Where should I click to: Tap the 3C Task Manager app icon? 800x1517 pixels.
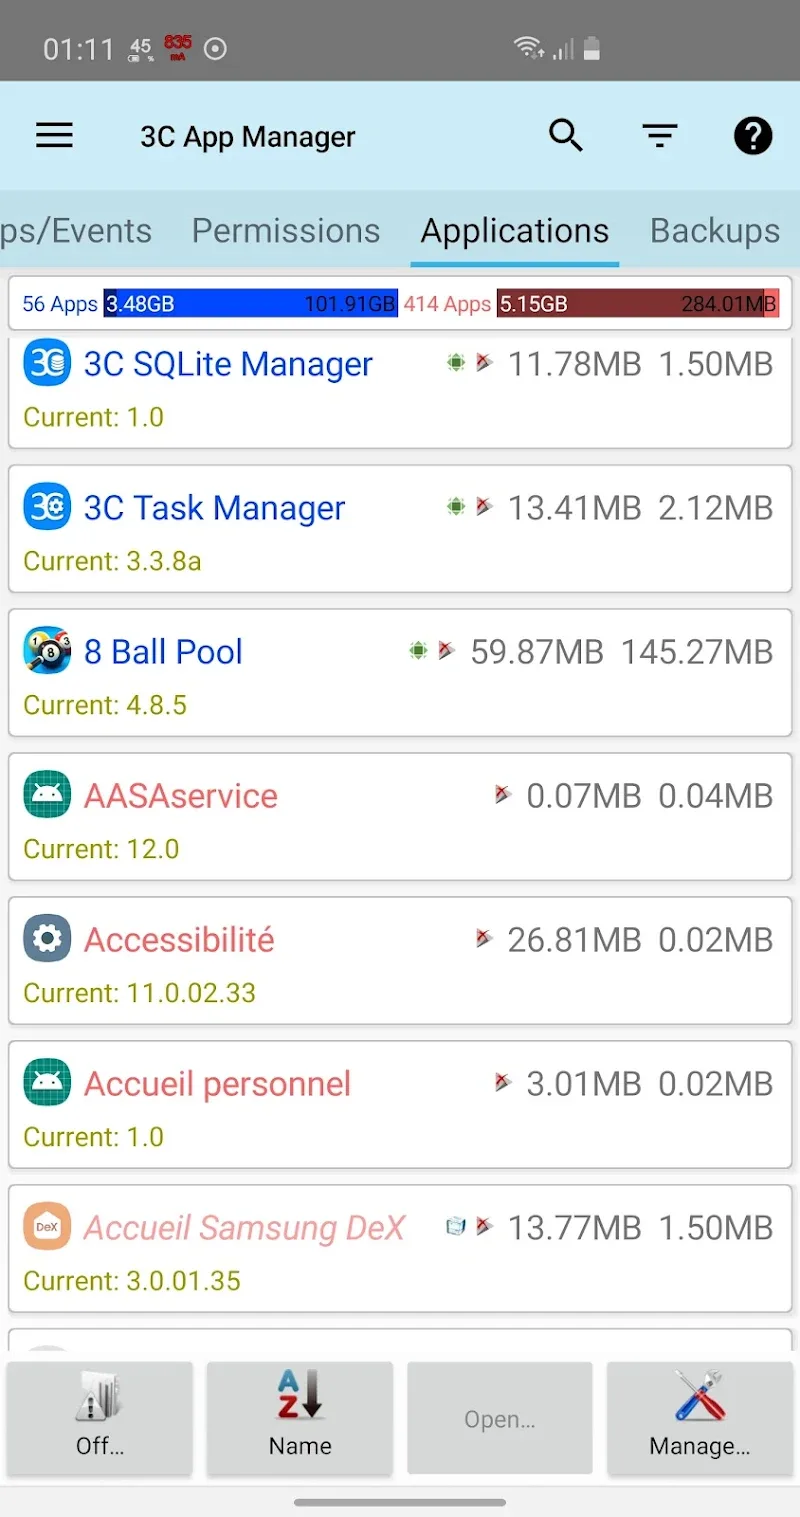(x=47, y=507)
